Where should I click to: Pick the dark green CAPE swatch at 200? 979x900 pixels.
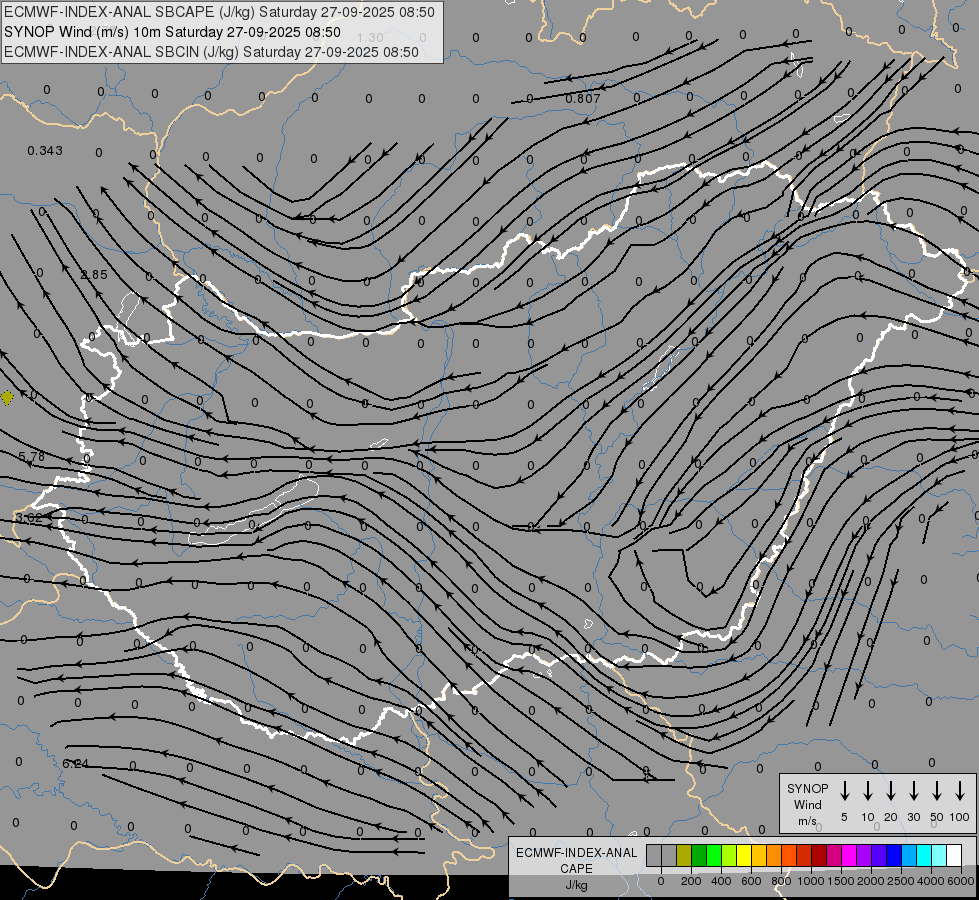tap(699, 855)
